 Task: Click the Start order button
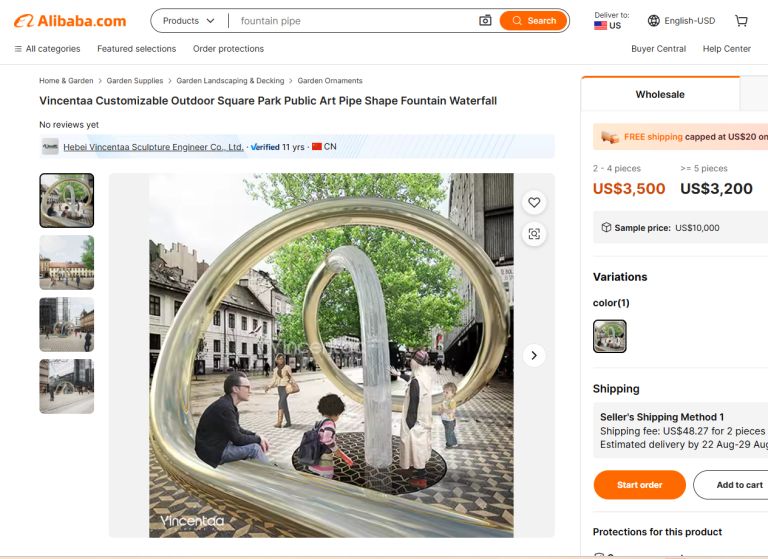[x=639, y=485]
